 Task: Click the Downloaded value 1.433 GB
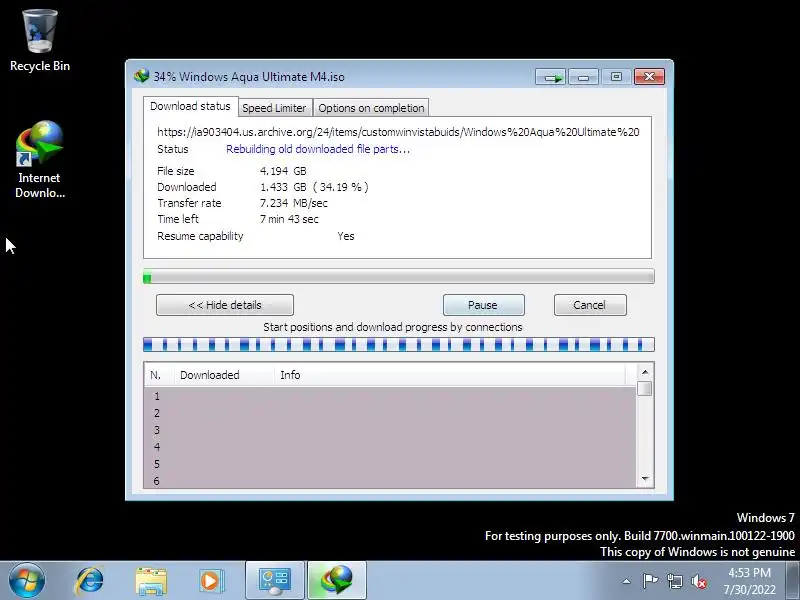(x=283, y=187)
